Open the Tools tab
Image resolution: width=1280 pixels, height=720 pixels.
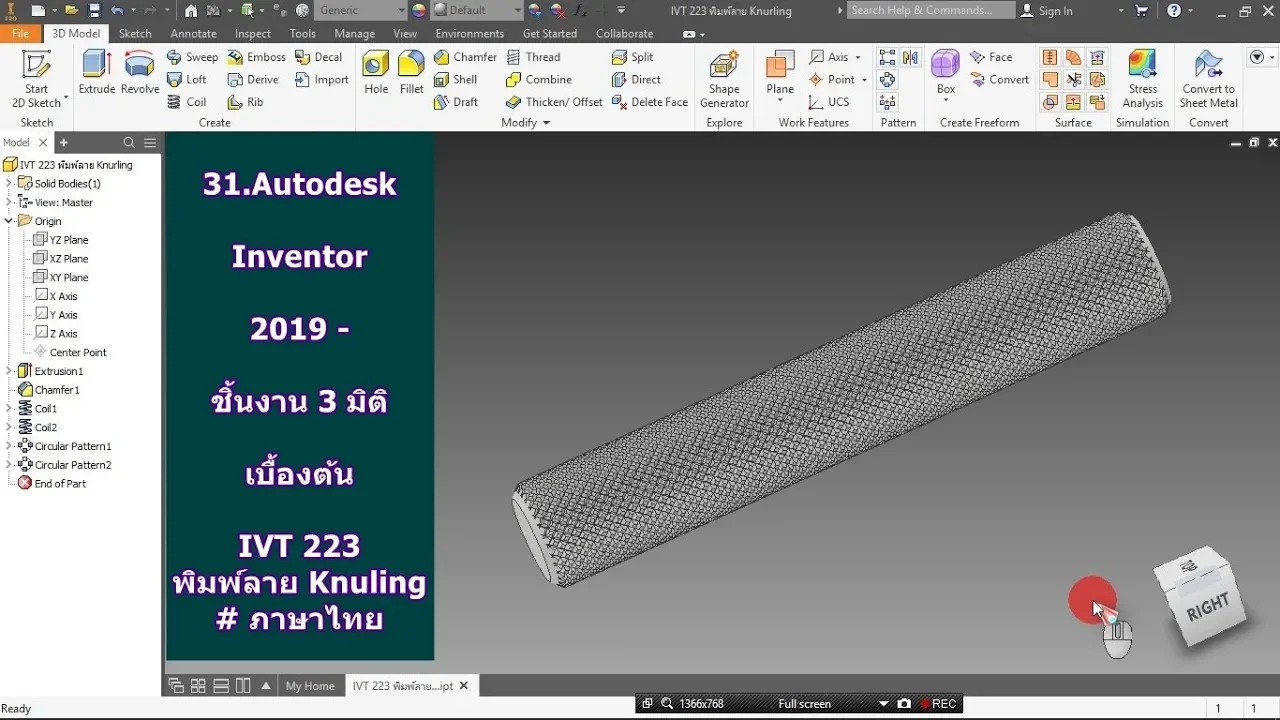click(x=303, y=33)
